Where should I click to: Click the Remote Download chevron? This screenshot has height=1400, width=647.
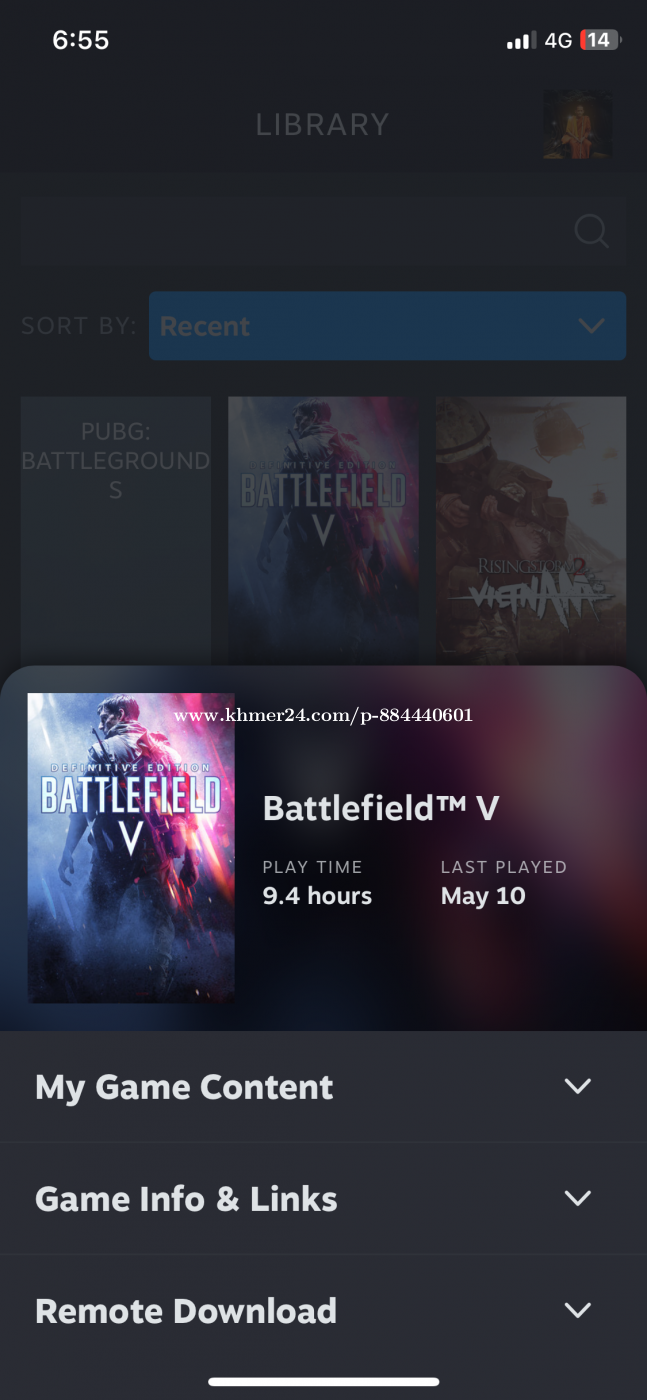578,1310
